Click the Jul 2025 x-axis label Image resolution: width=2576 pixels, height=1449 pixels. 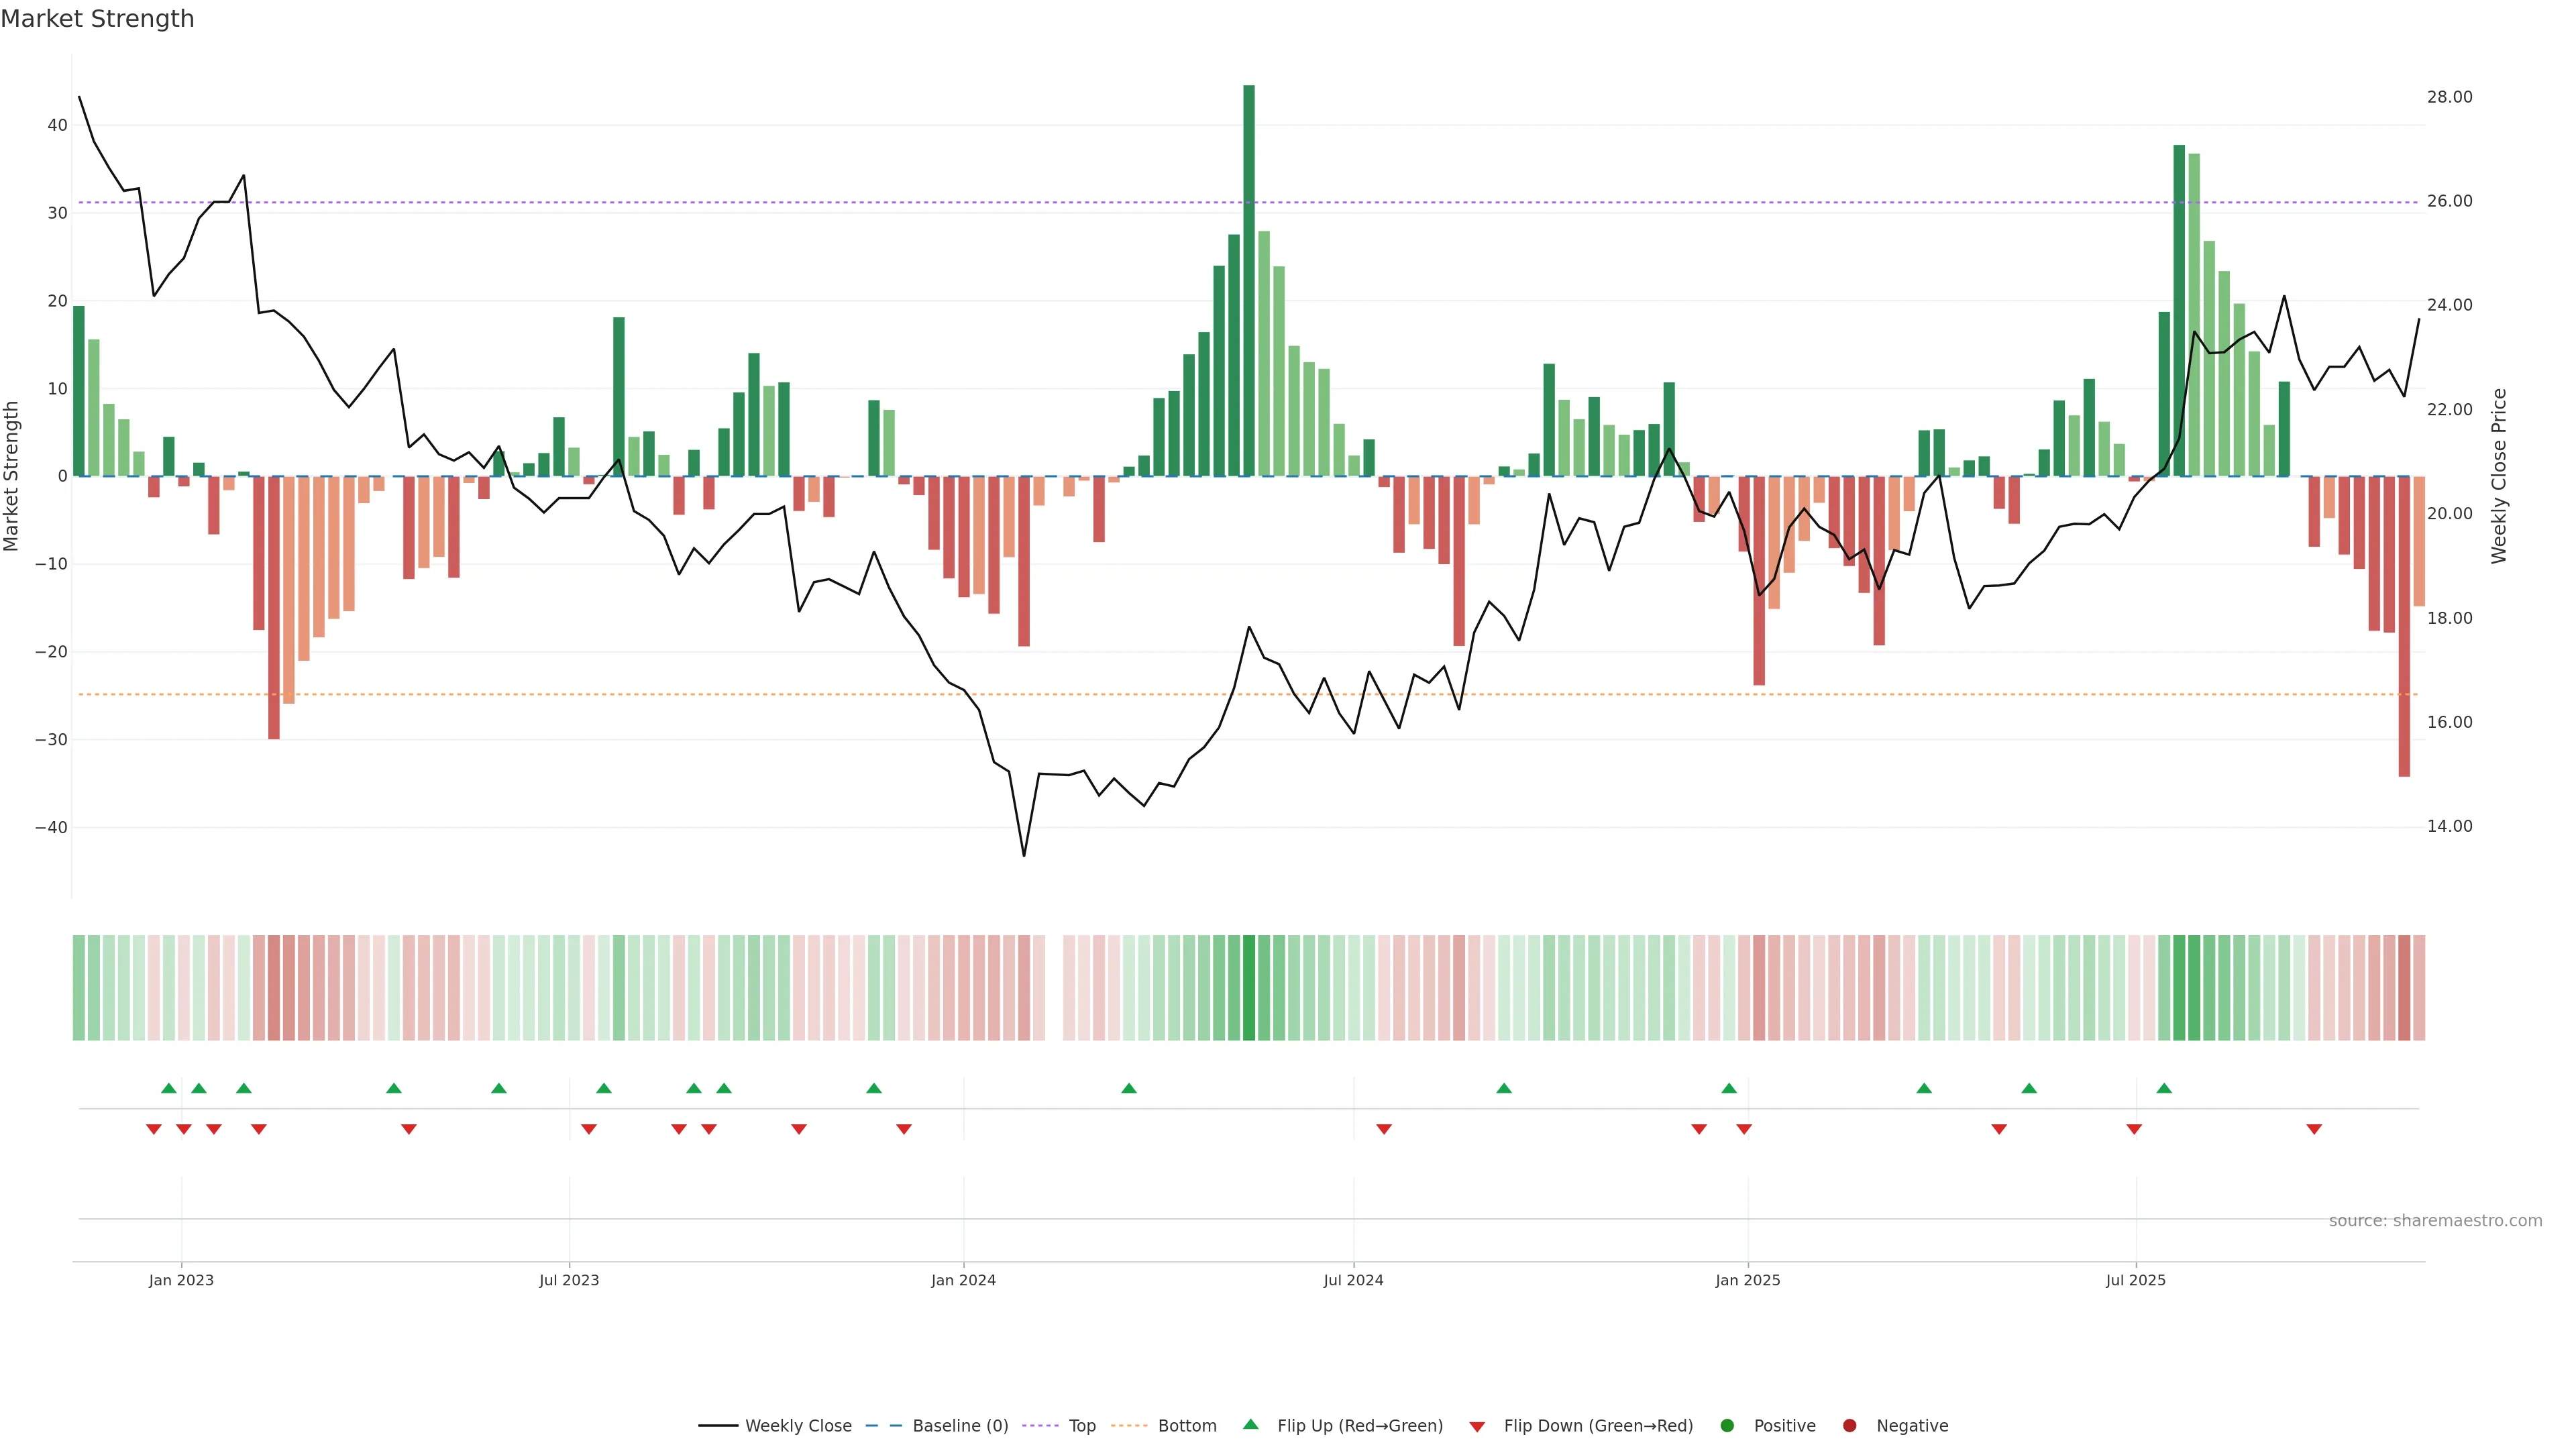coord(2135,1280)
